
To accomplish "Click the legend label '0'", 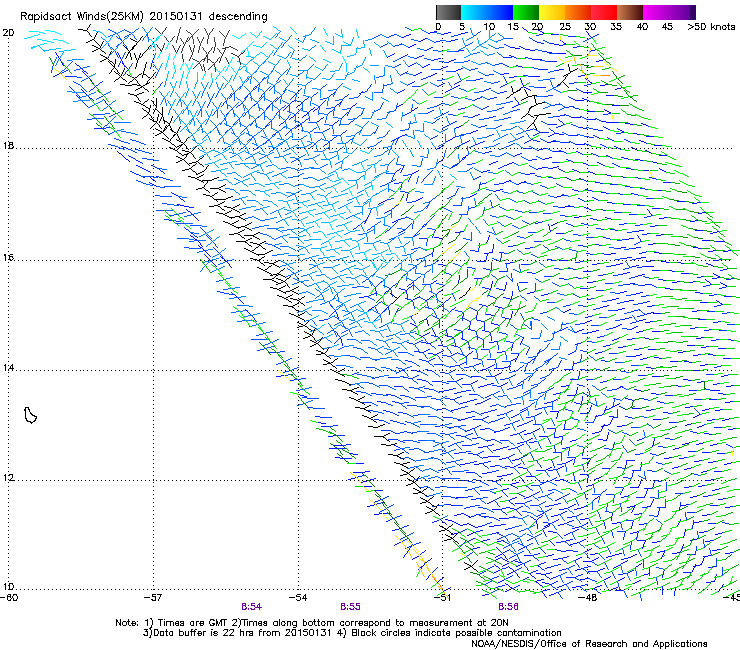I will point(438,27).
